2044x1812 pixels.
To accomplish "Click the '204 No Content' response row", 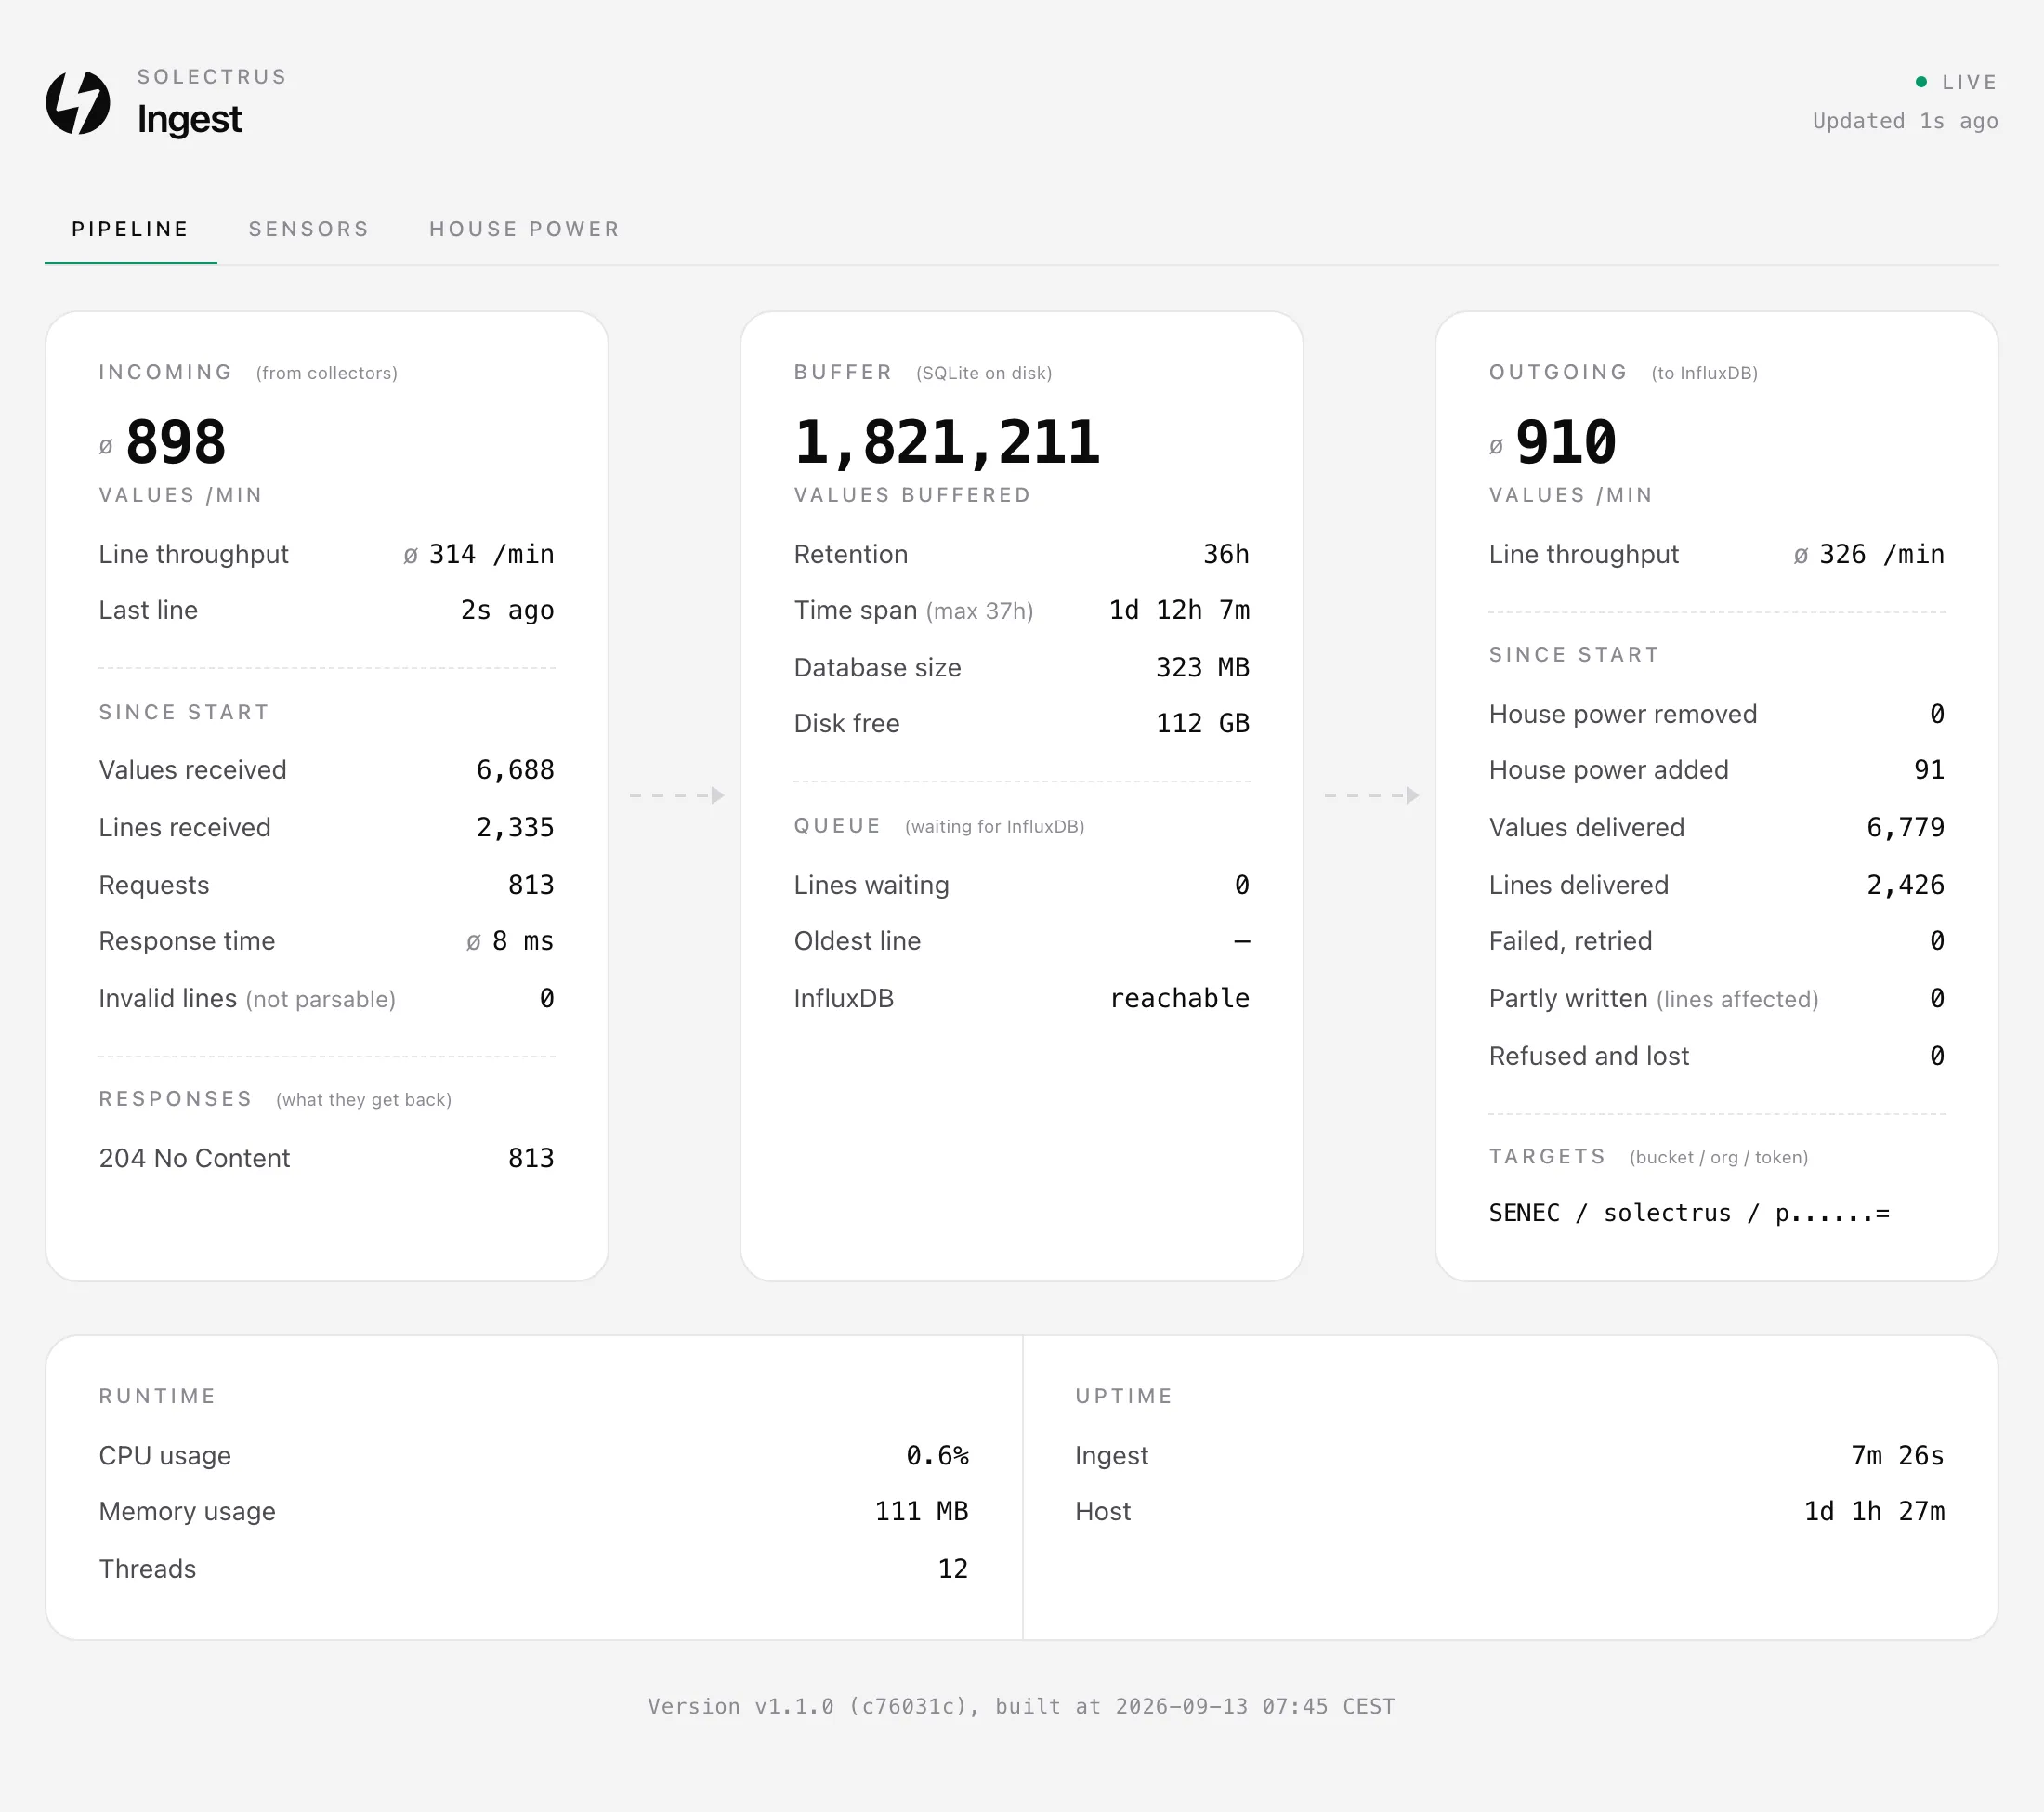I will (x=326, y=1158).
